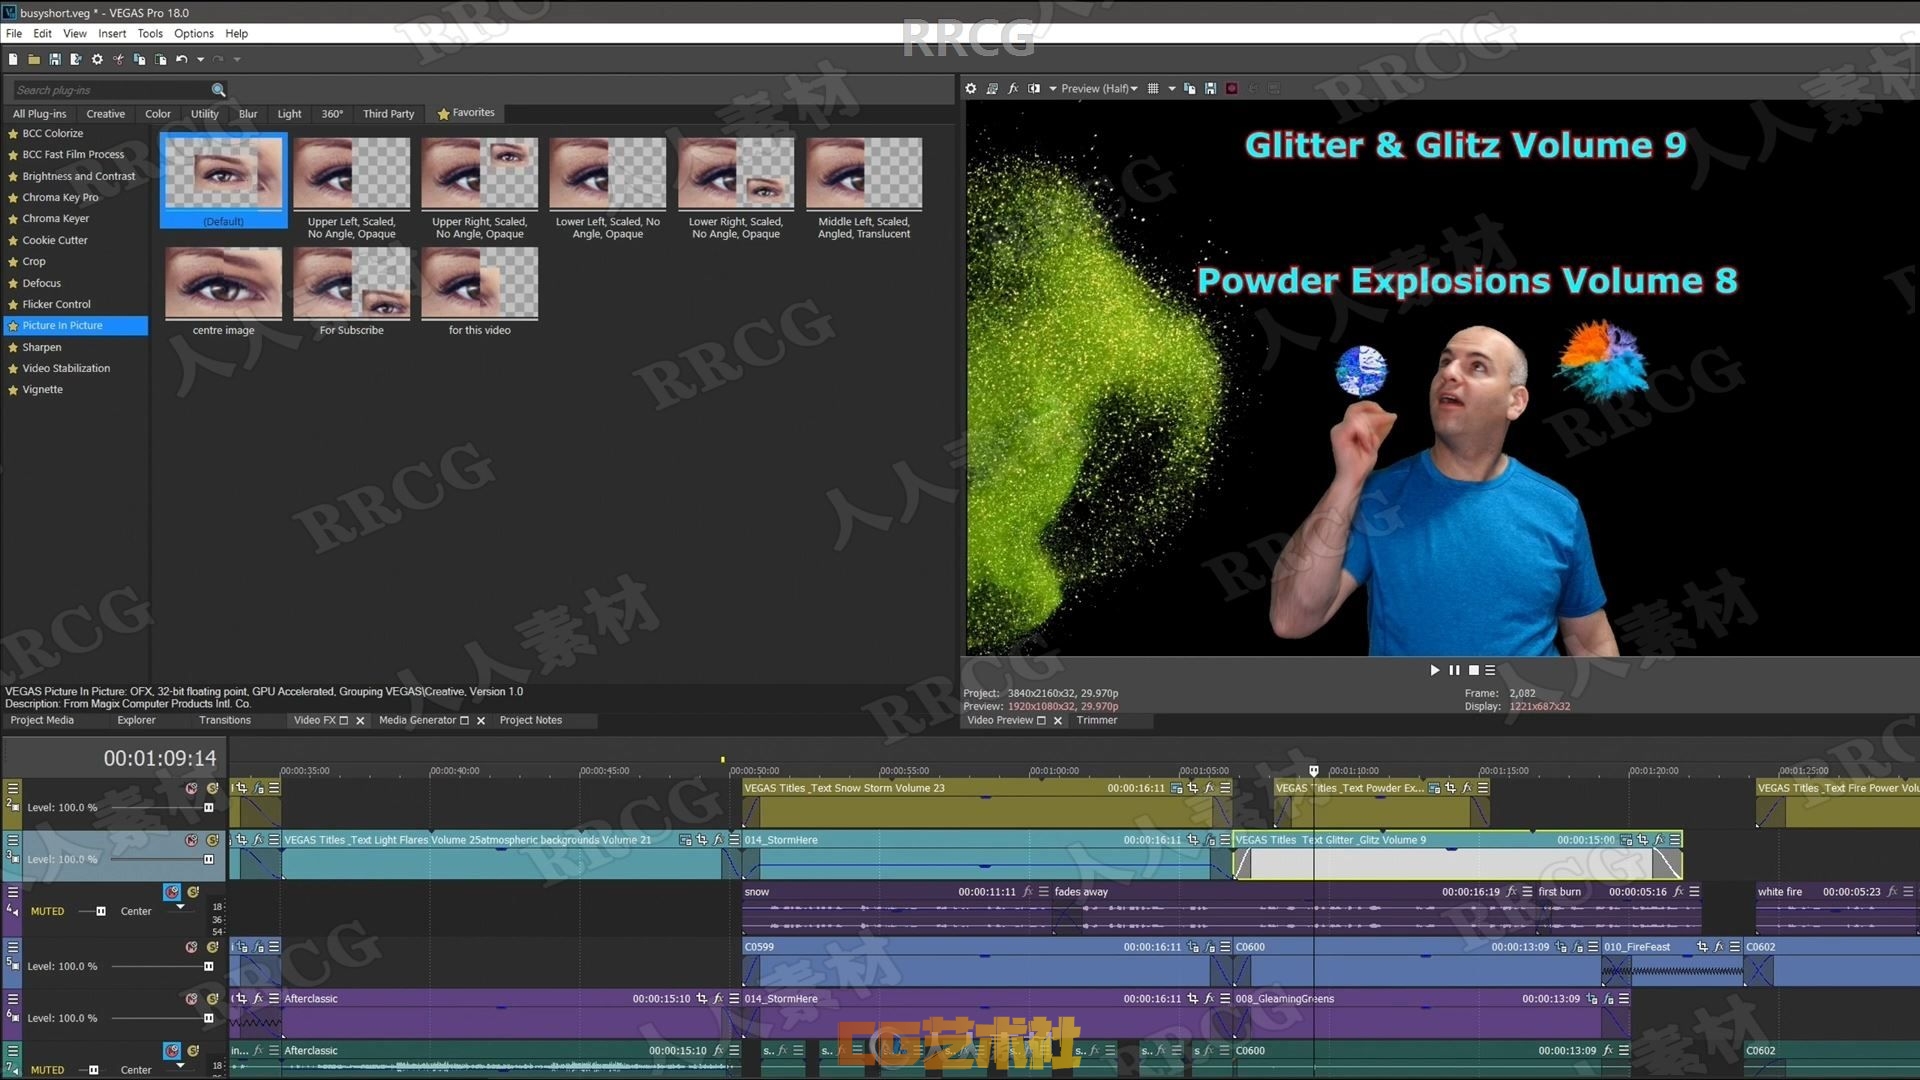Viewport: 1920px width, 1080px height.
Task: Toggle mute on track 5
Action: [191, 947]
